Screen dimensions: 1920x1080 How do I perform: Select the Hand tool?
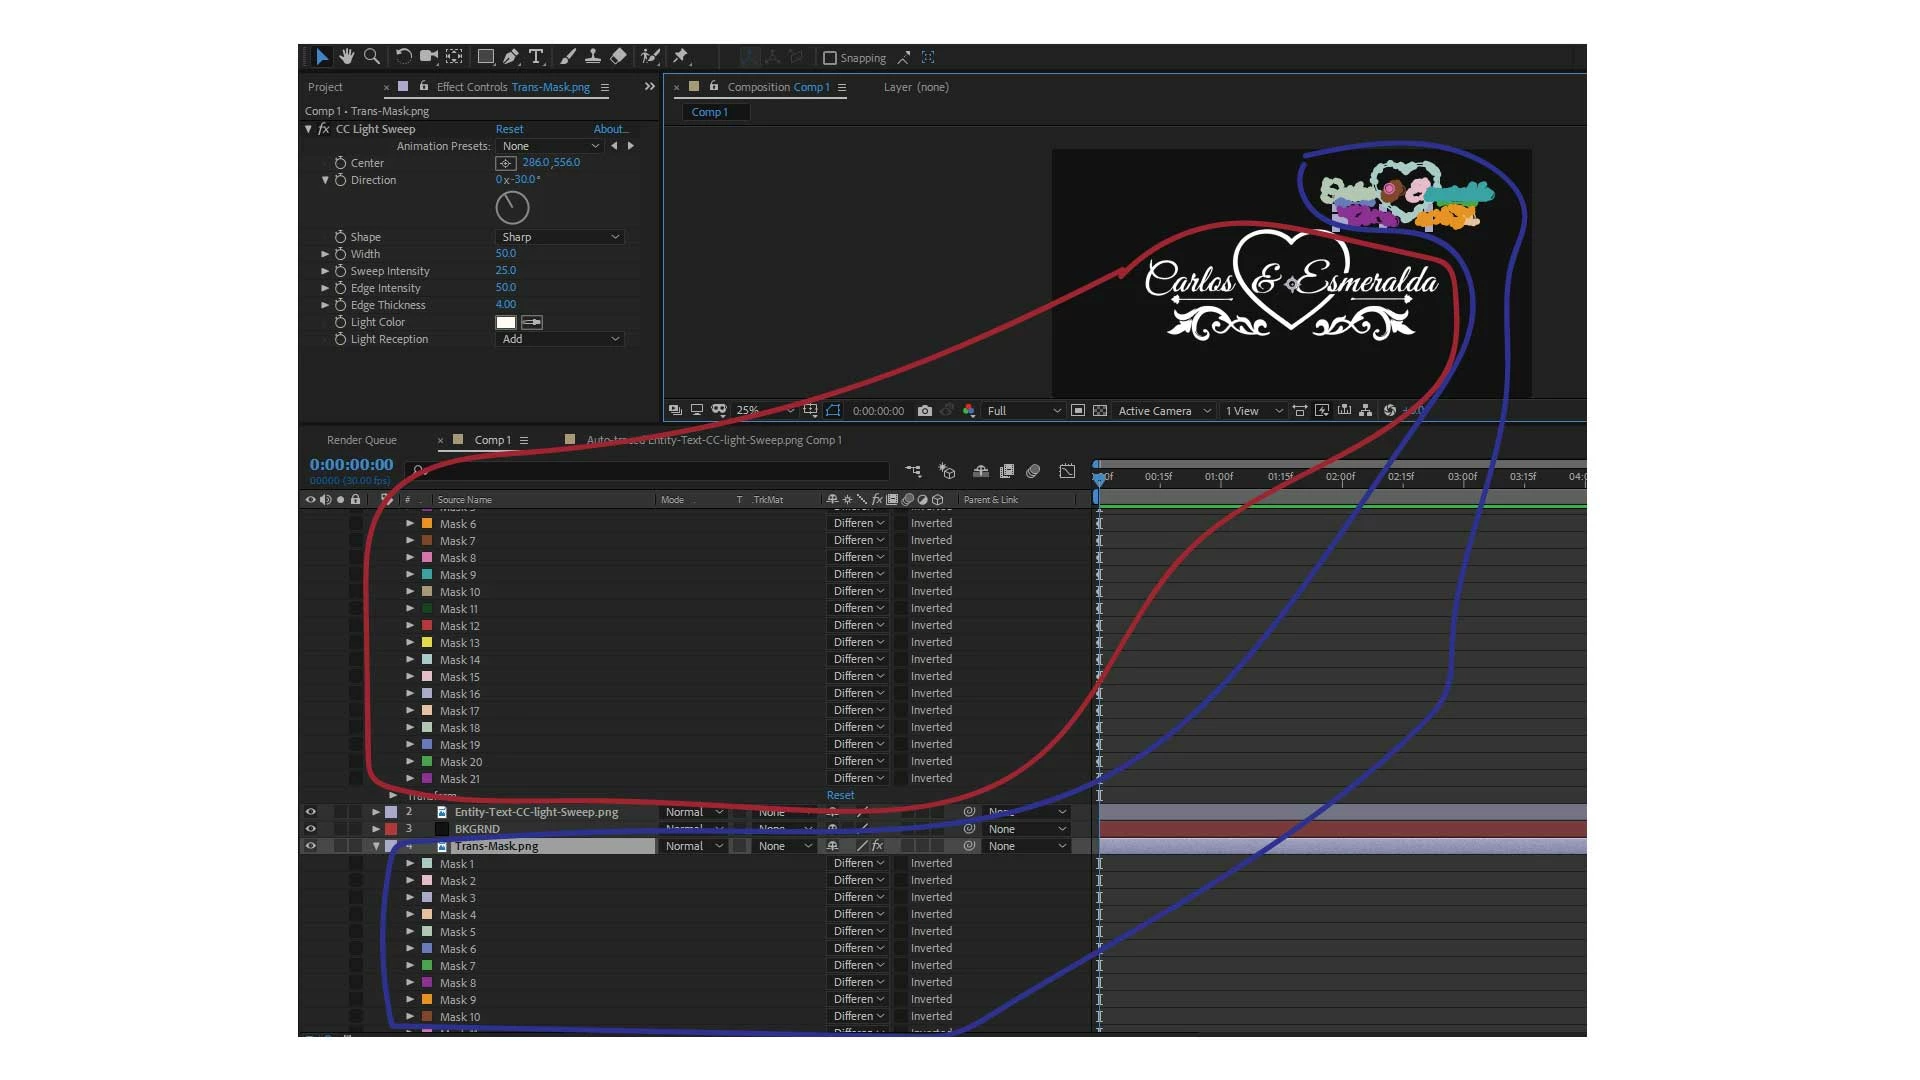coord(346,57)
